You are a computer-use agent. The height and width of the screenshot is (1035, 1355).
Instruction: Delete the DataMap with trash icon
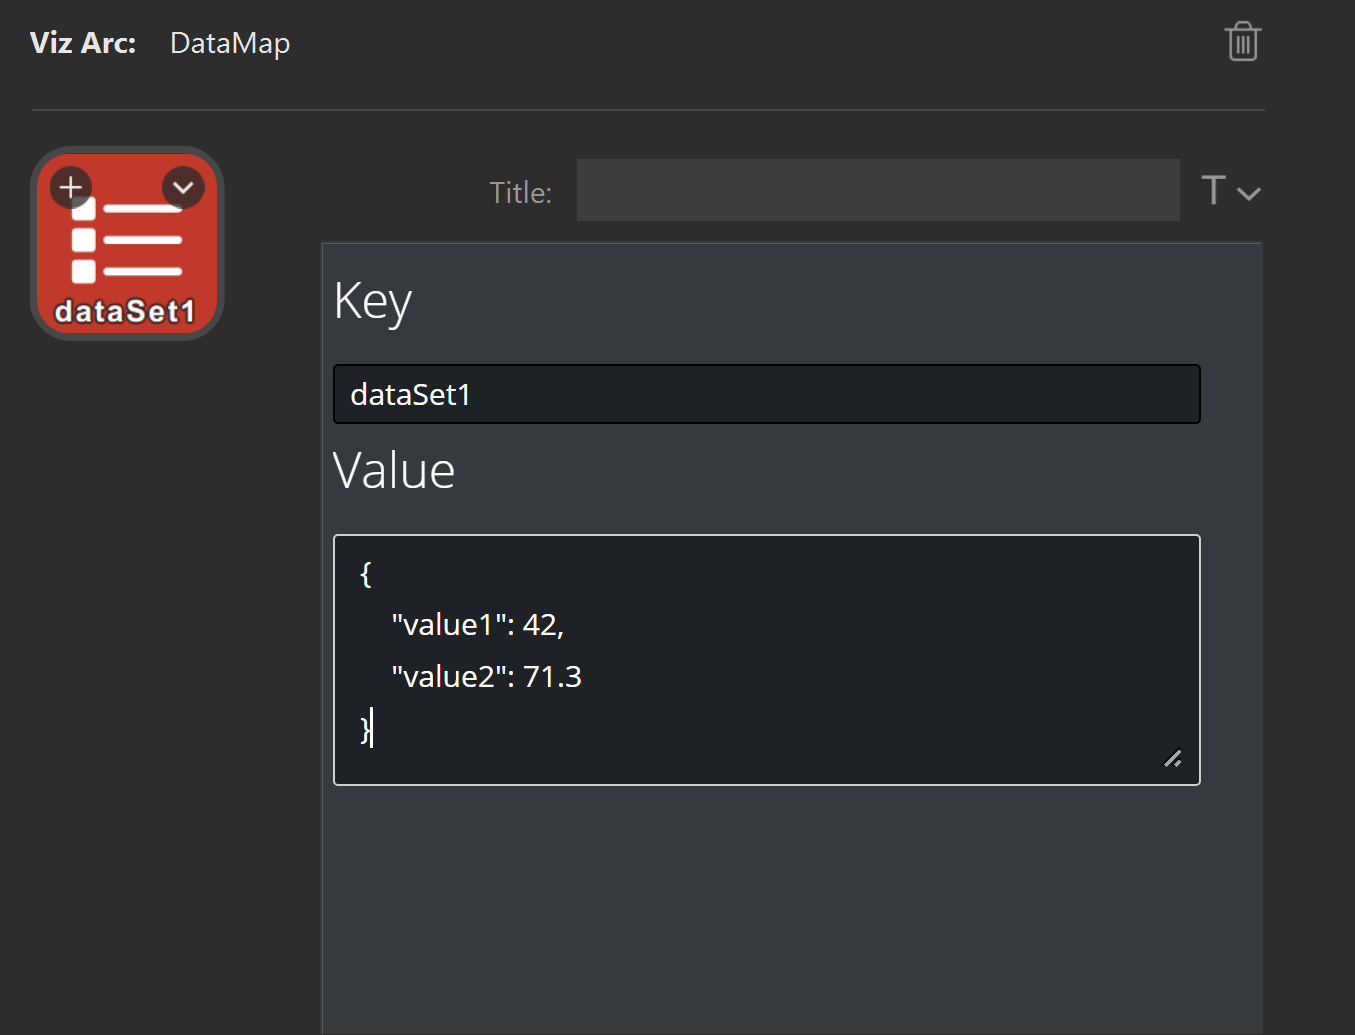(1242, 42)
